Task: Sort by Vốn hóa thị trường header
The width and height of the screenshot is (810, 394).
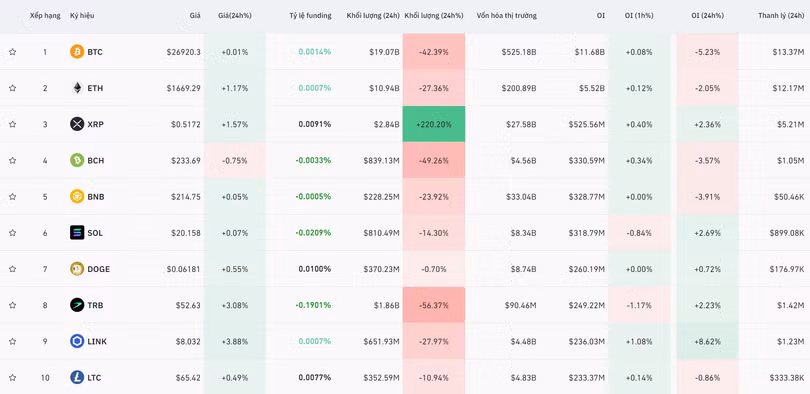Action: click(506, 15)
